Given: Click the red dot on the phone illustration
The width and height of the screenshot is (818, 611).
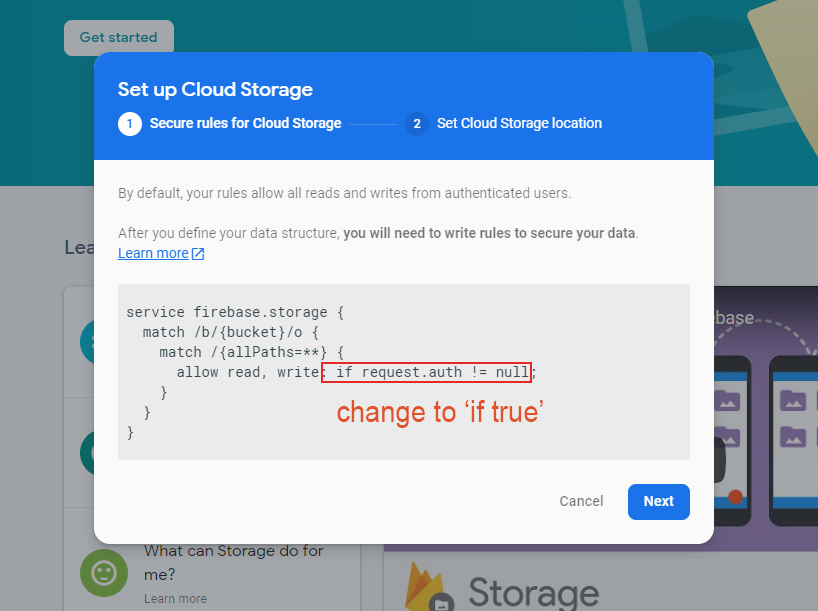Looking at the screenshot, I should pyautogui.click(x=736, y=496).
